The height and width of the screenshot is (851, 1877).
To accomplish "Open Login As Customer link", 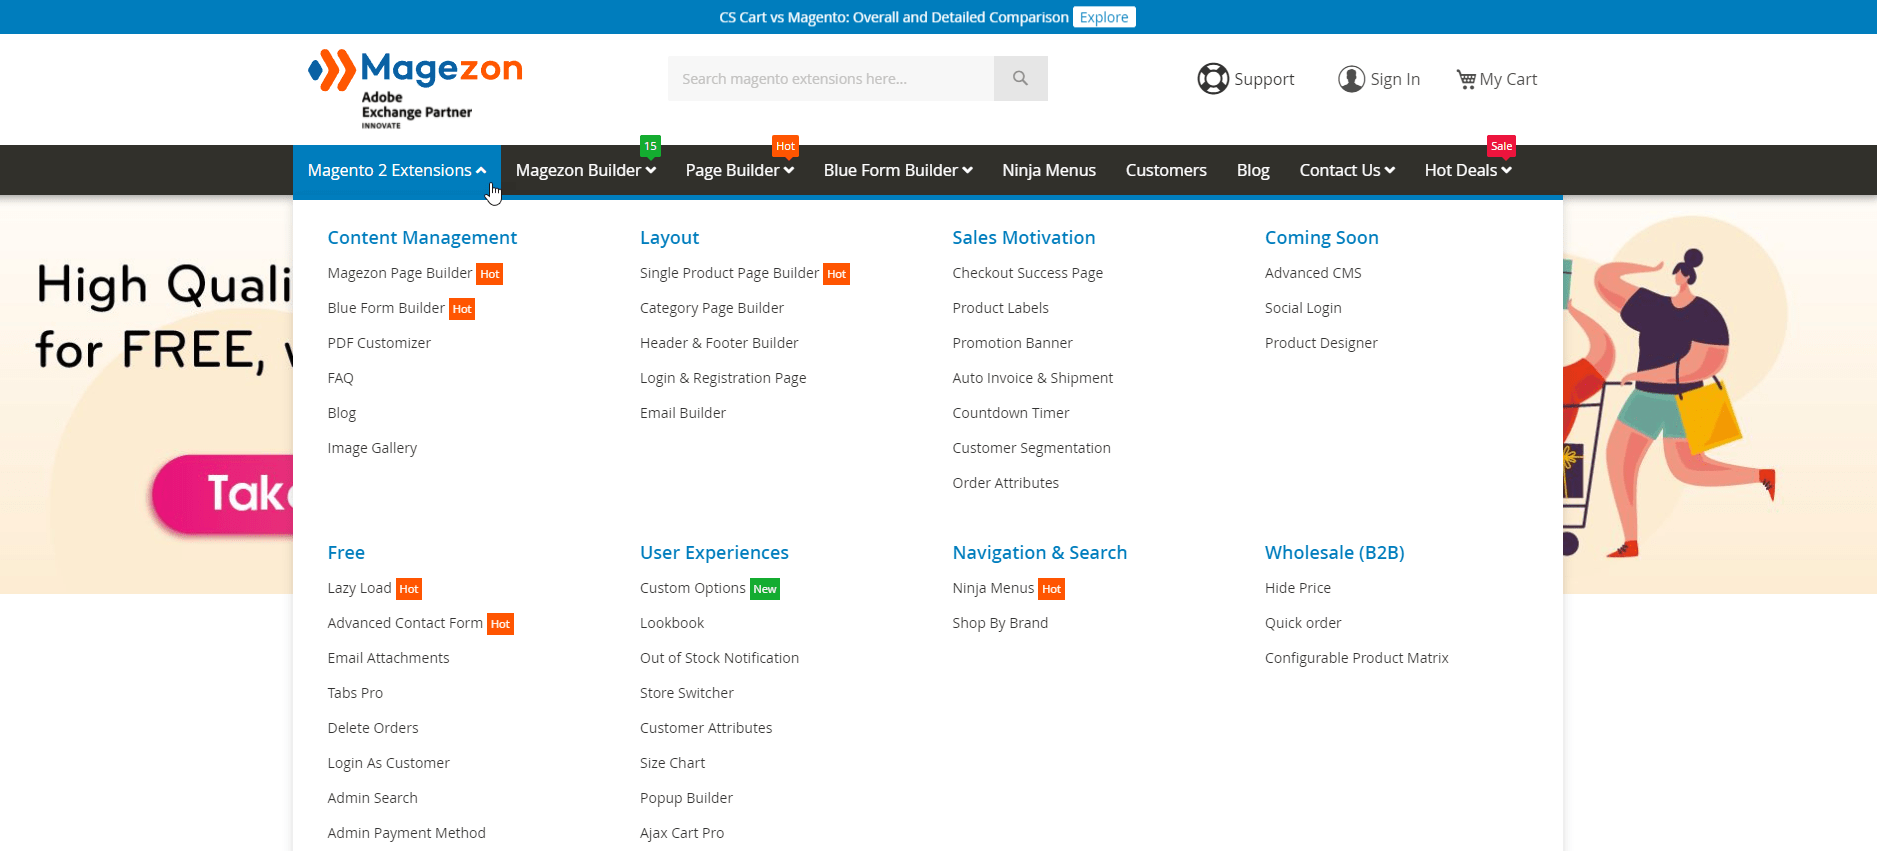I will [x=388, y=763].
